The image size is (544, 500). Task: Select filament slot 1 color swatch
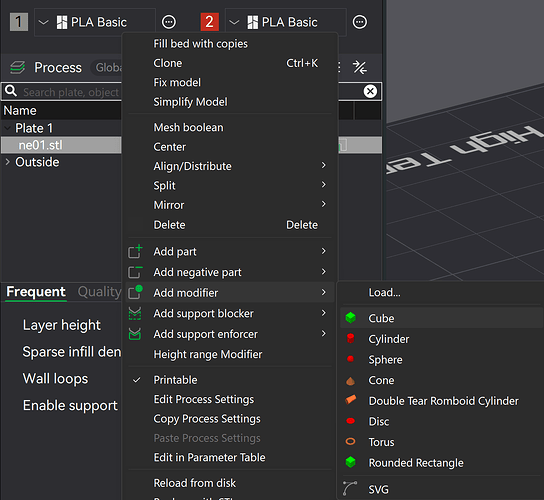coord(19,22)
